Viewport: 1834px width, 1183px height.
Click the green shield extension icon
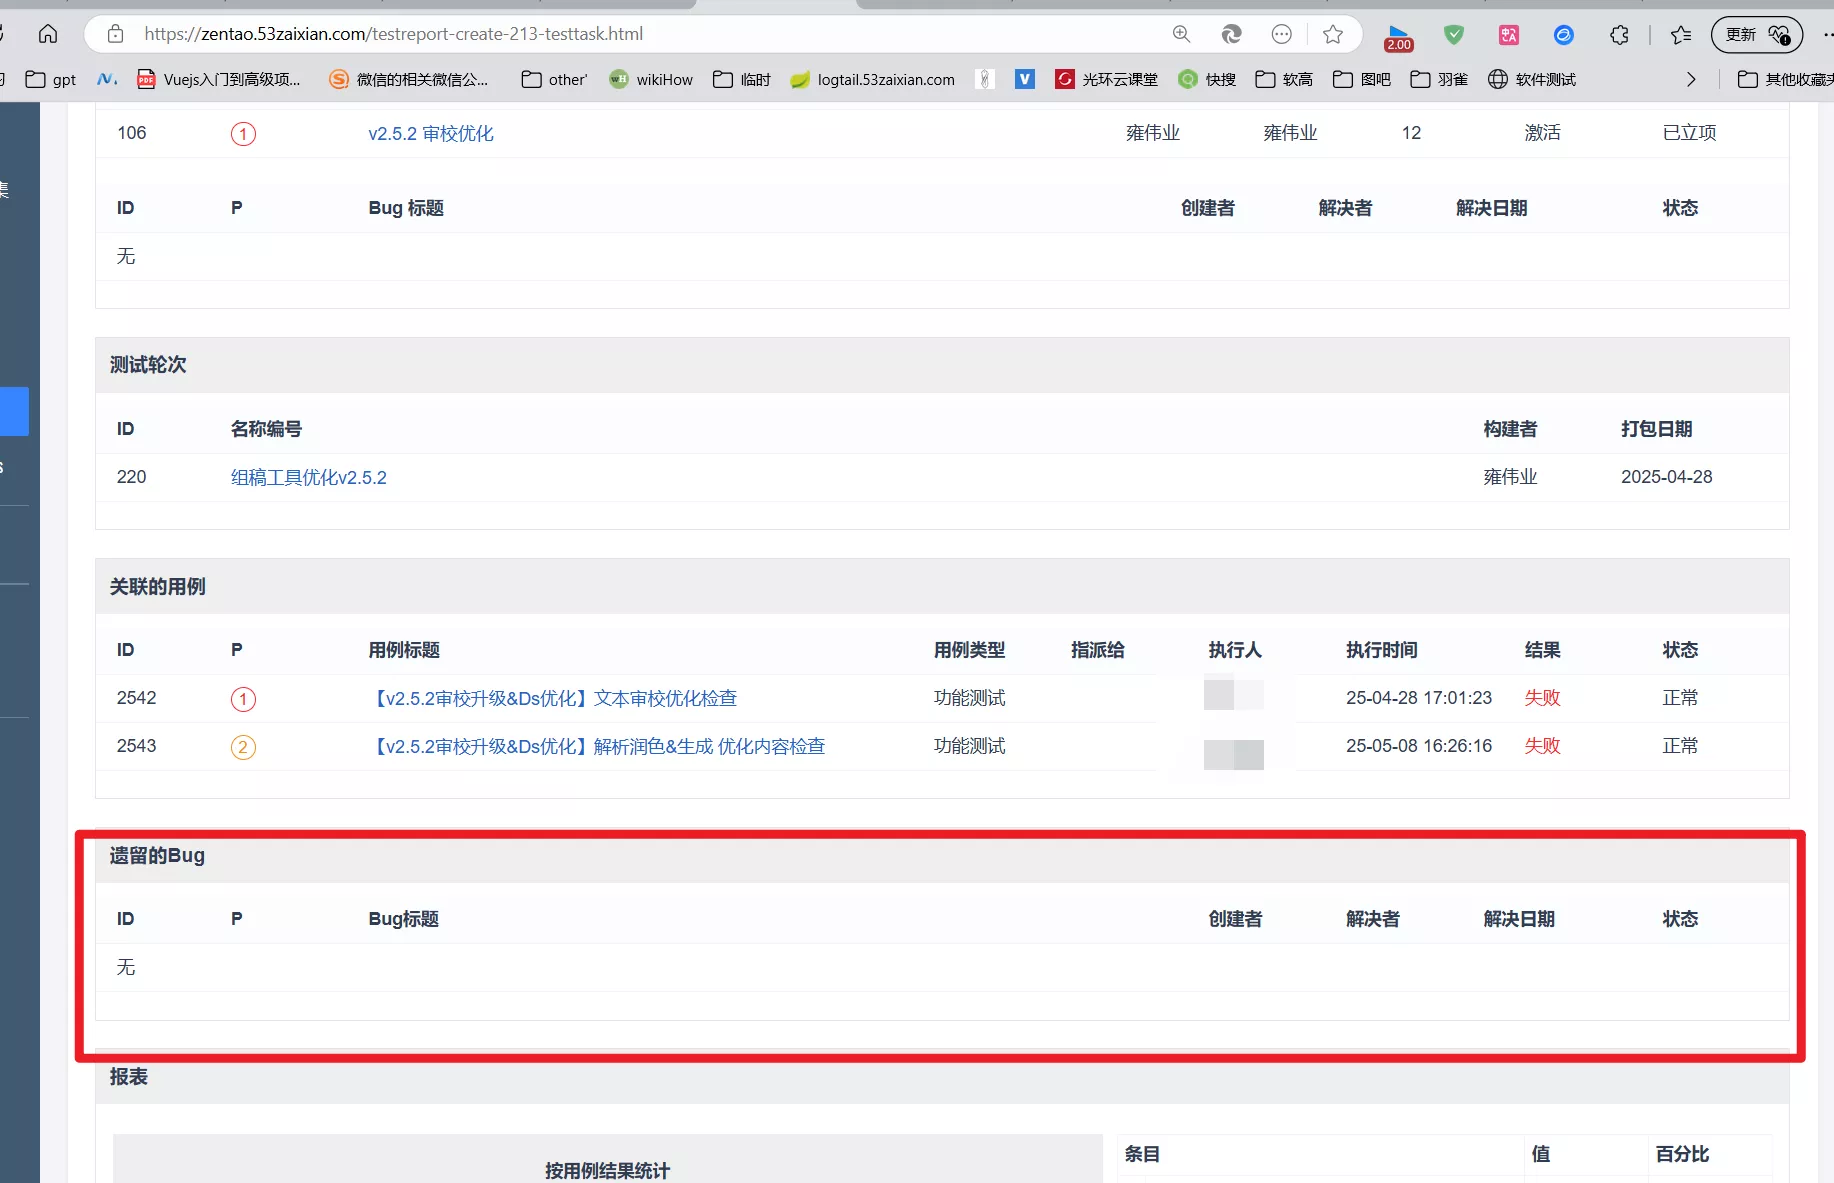[x=1454, y=35]
